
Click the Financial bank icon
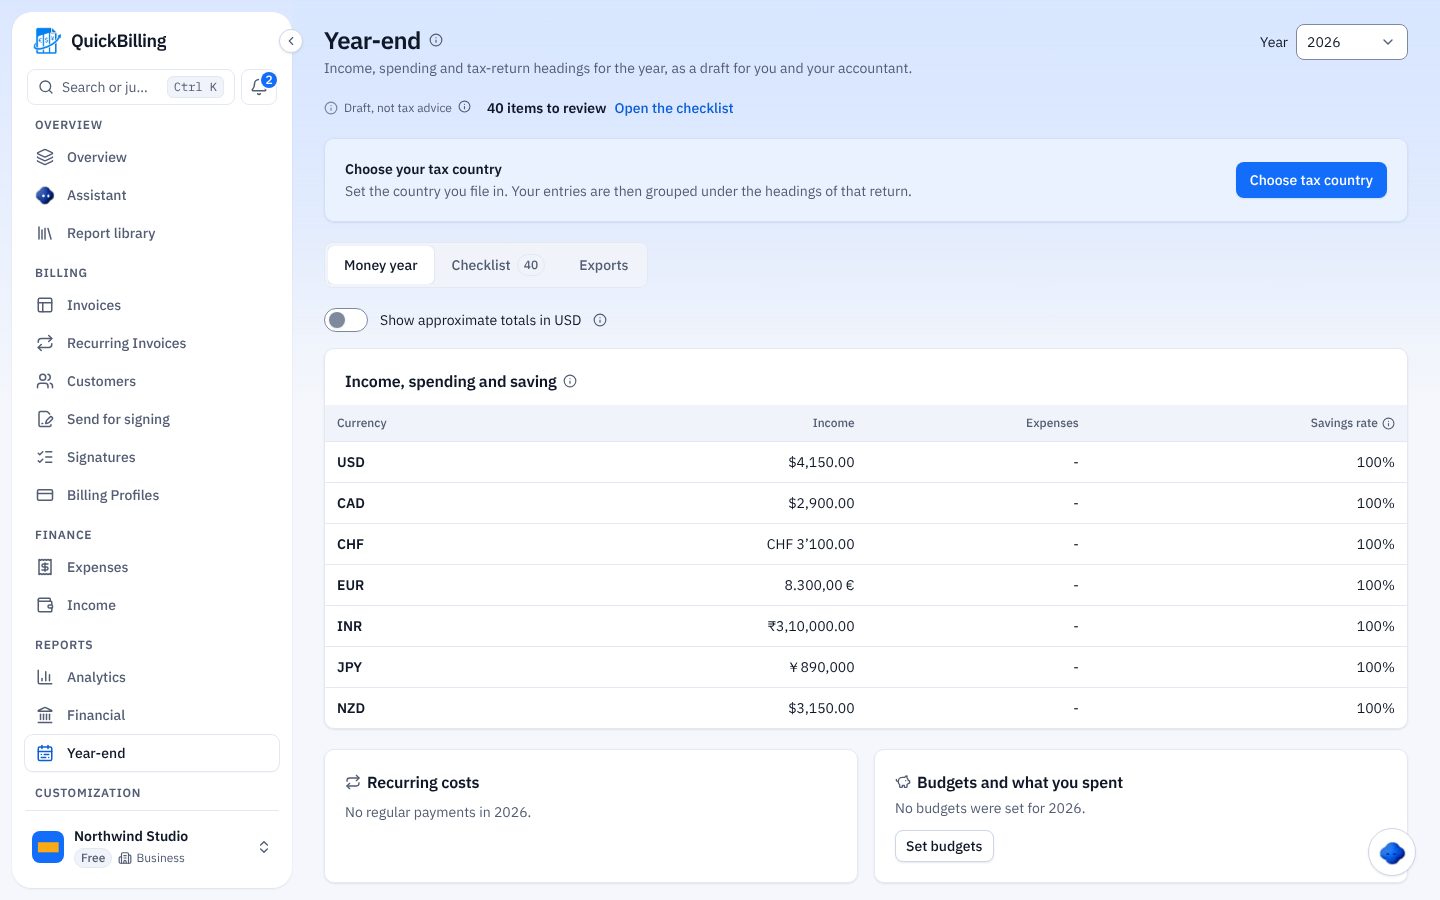tap(45, 715)
